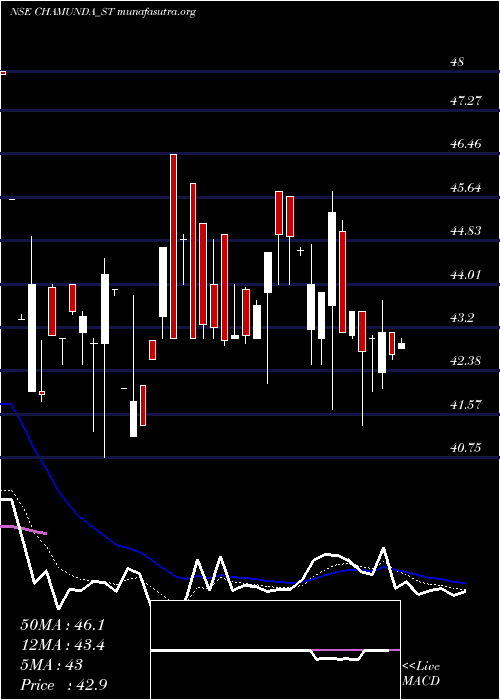Select the 44.83 price level label
This screenshot has width=500, height=700.
(466, 231)
